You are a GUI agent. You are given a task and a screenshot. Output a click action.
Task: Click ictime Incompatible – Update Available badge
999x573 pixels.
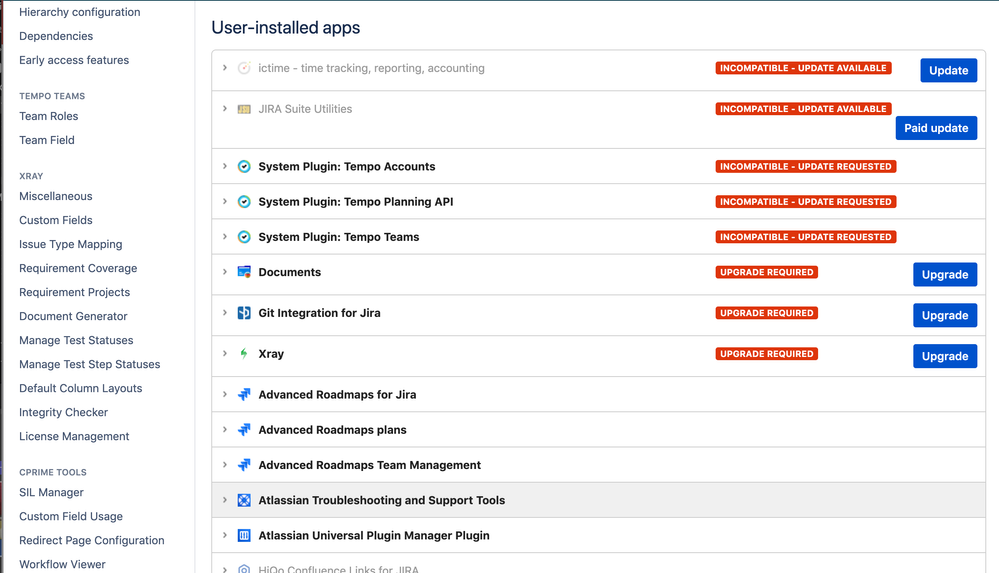coord(803,68)
